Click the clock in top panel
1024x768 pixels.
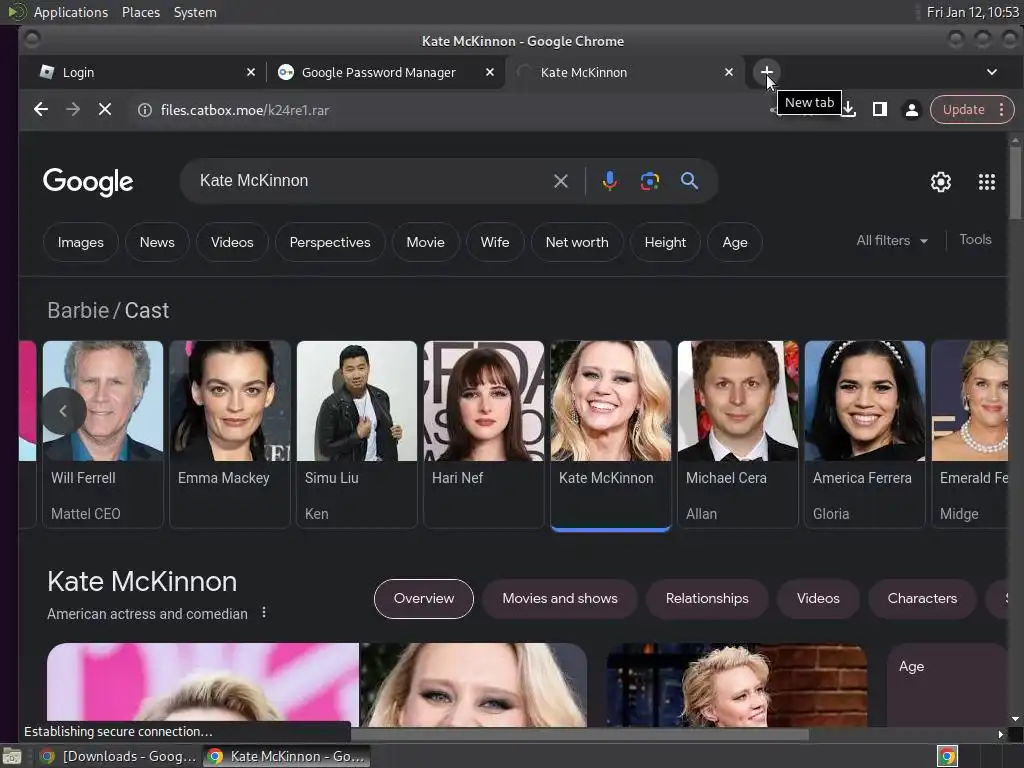pyautogui.click(x=972, y=12)
